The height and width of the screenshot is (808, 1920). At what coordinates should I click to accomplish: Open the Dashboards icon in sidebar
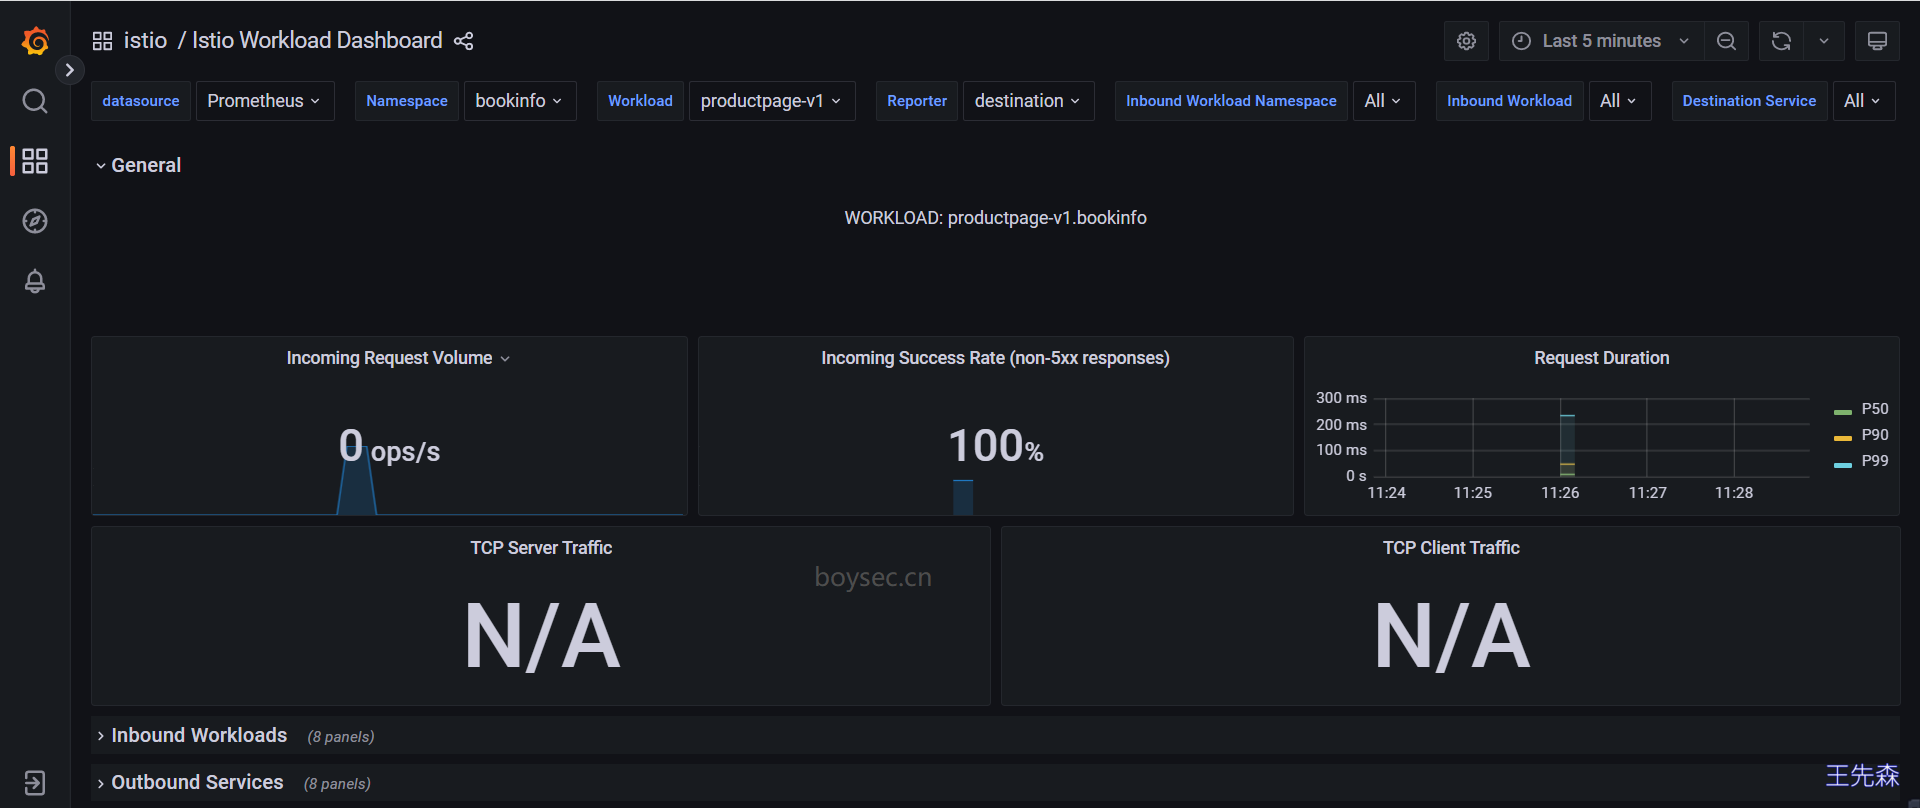[35, 161]
